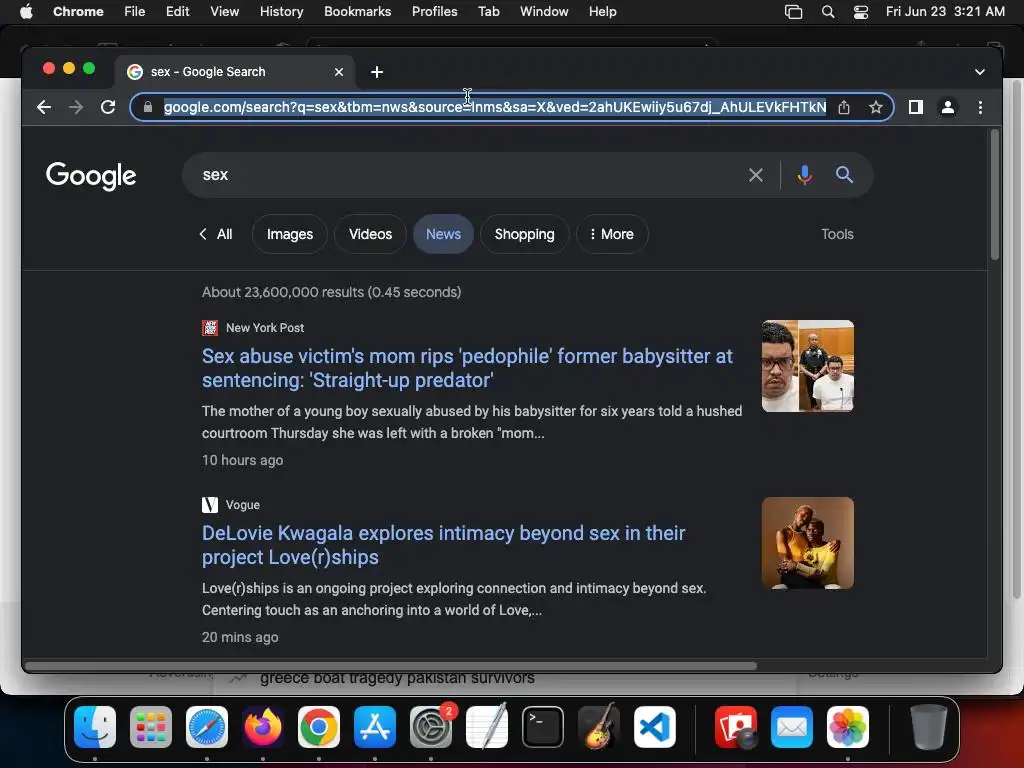Open the History menu

coord(281,12)
